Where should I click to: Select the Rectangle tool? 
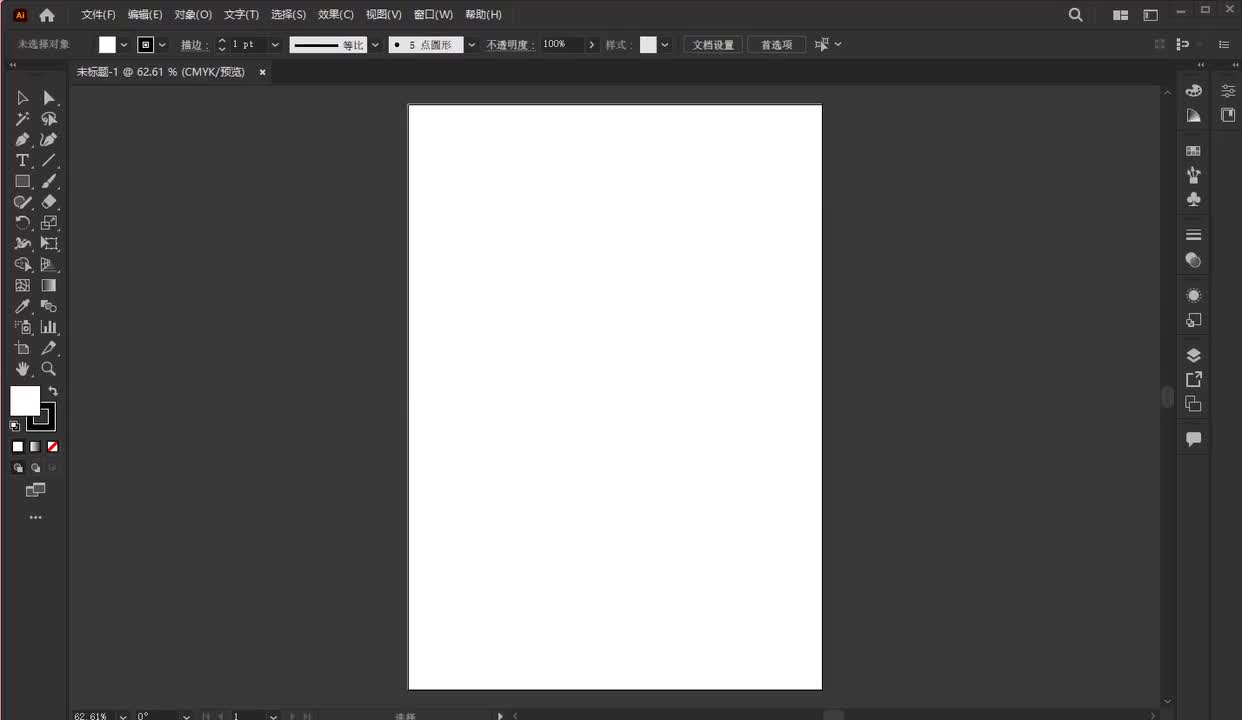pos(22,182)
